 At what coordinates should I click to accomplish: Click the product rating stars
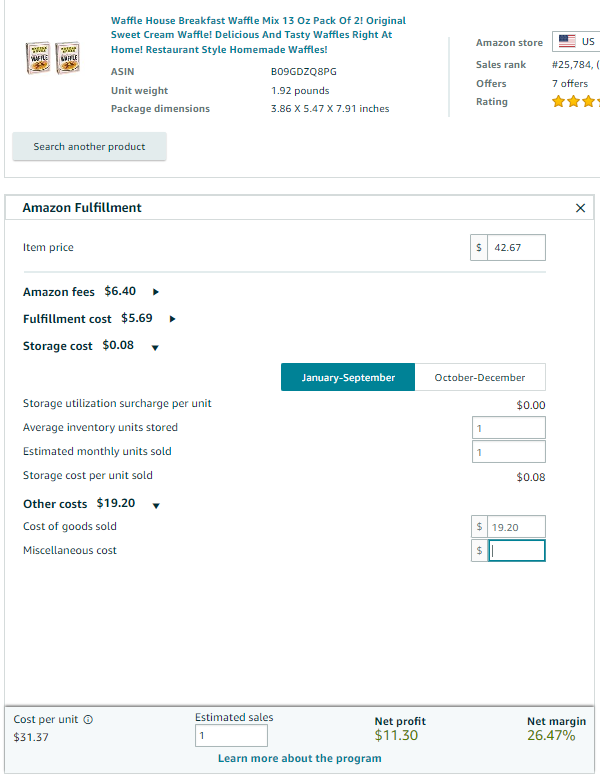(576, 102)
